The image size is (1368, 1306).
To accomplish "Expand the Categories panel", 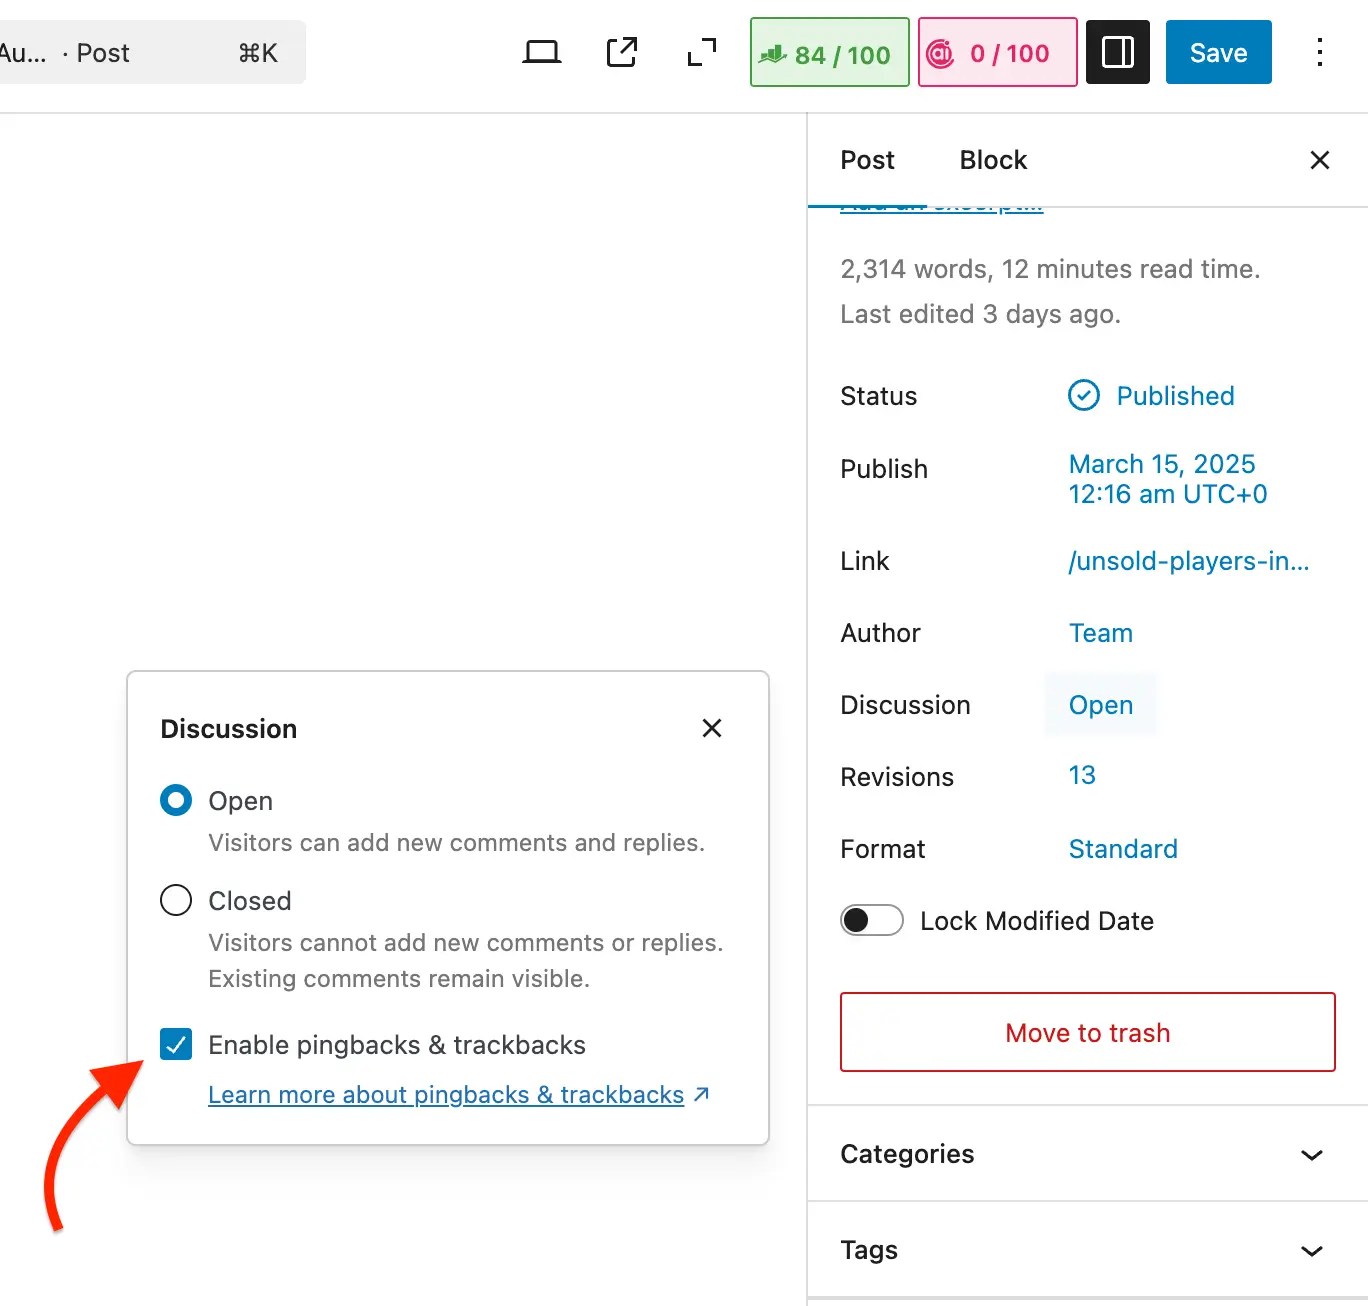I will tap(1088, 1154).
